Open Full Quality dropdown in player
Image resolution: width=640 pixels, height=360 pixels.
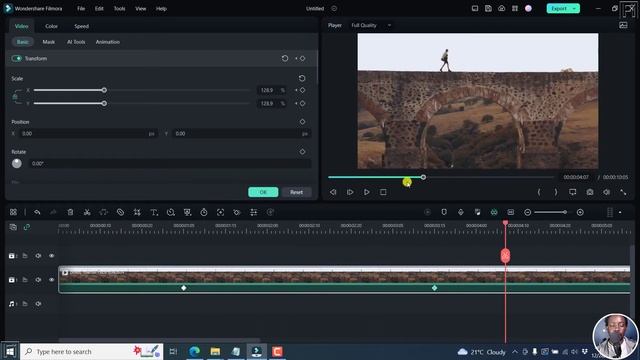(x=371, y=25)
